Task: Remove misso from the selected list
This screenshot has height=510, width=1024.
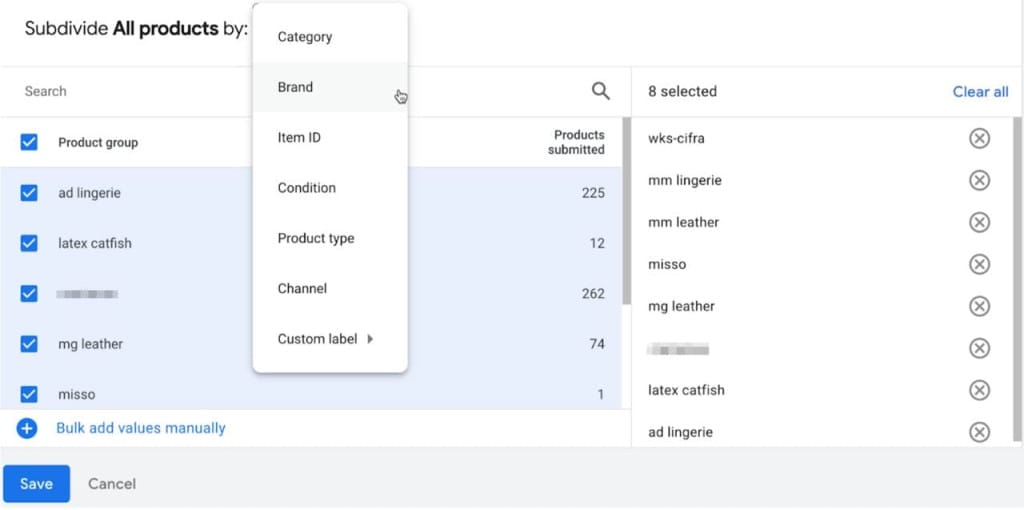Action: (979, 264)
